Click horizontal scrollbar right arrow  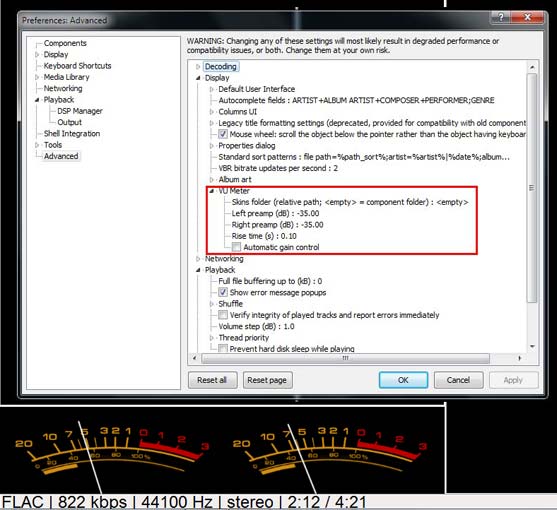pos(520,358)
